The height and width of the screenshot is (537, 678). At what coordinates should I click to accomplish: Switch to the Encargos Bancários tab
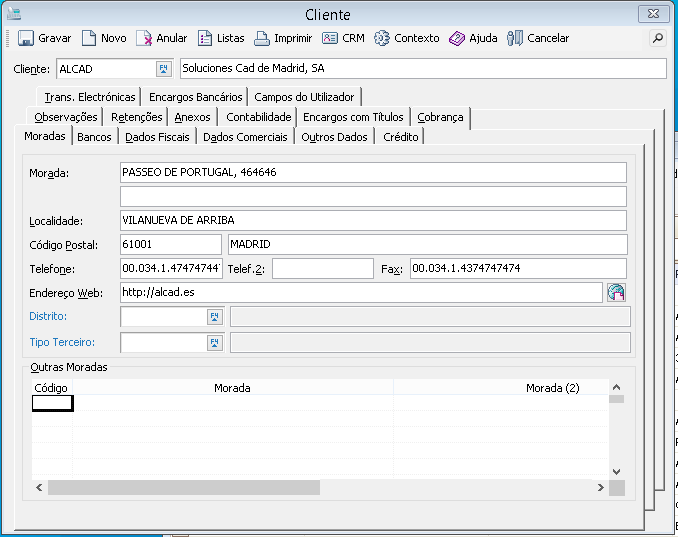coord(195,97)
